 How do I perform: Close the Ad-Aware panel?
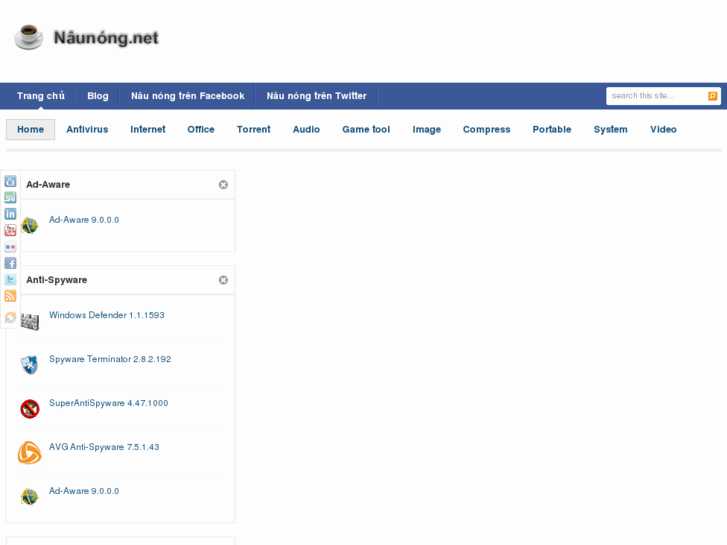[x=223, y=185]
